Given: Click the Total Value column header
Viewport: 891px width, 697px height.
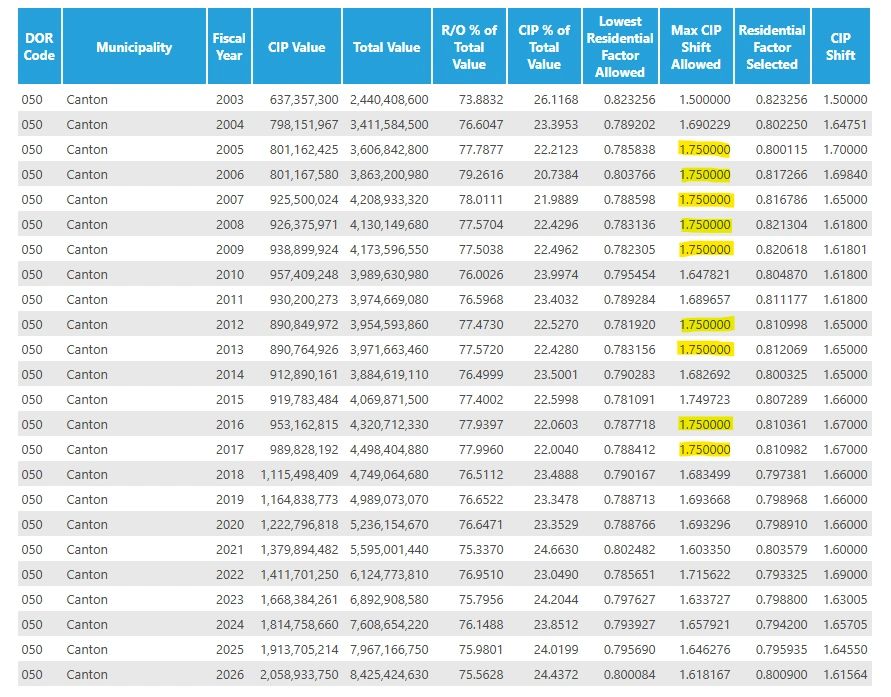Looking at the screenshot, I should [386, 47].
